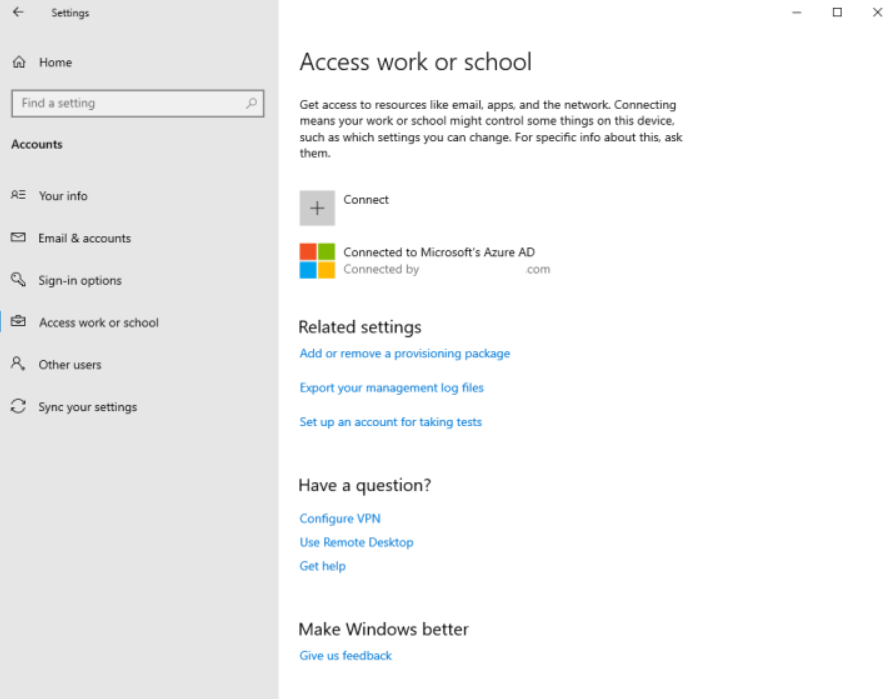This screenshot has height=699, width=894.
Task: Open the Use Remote Desktop link
Action: click(356, 542)
